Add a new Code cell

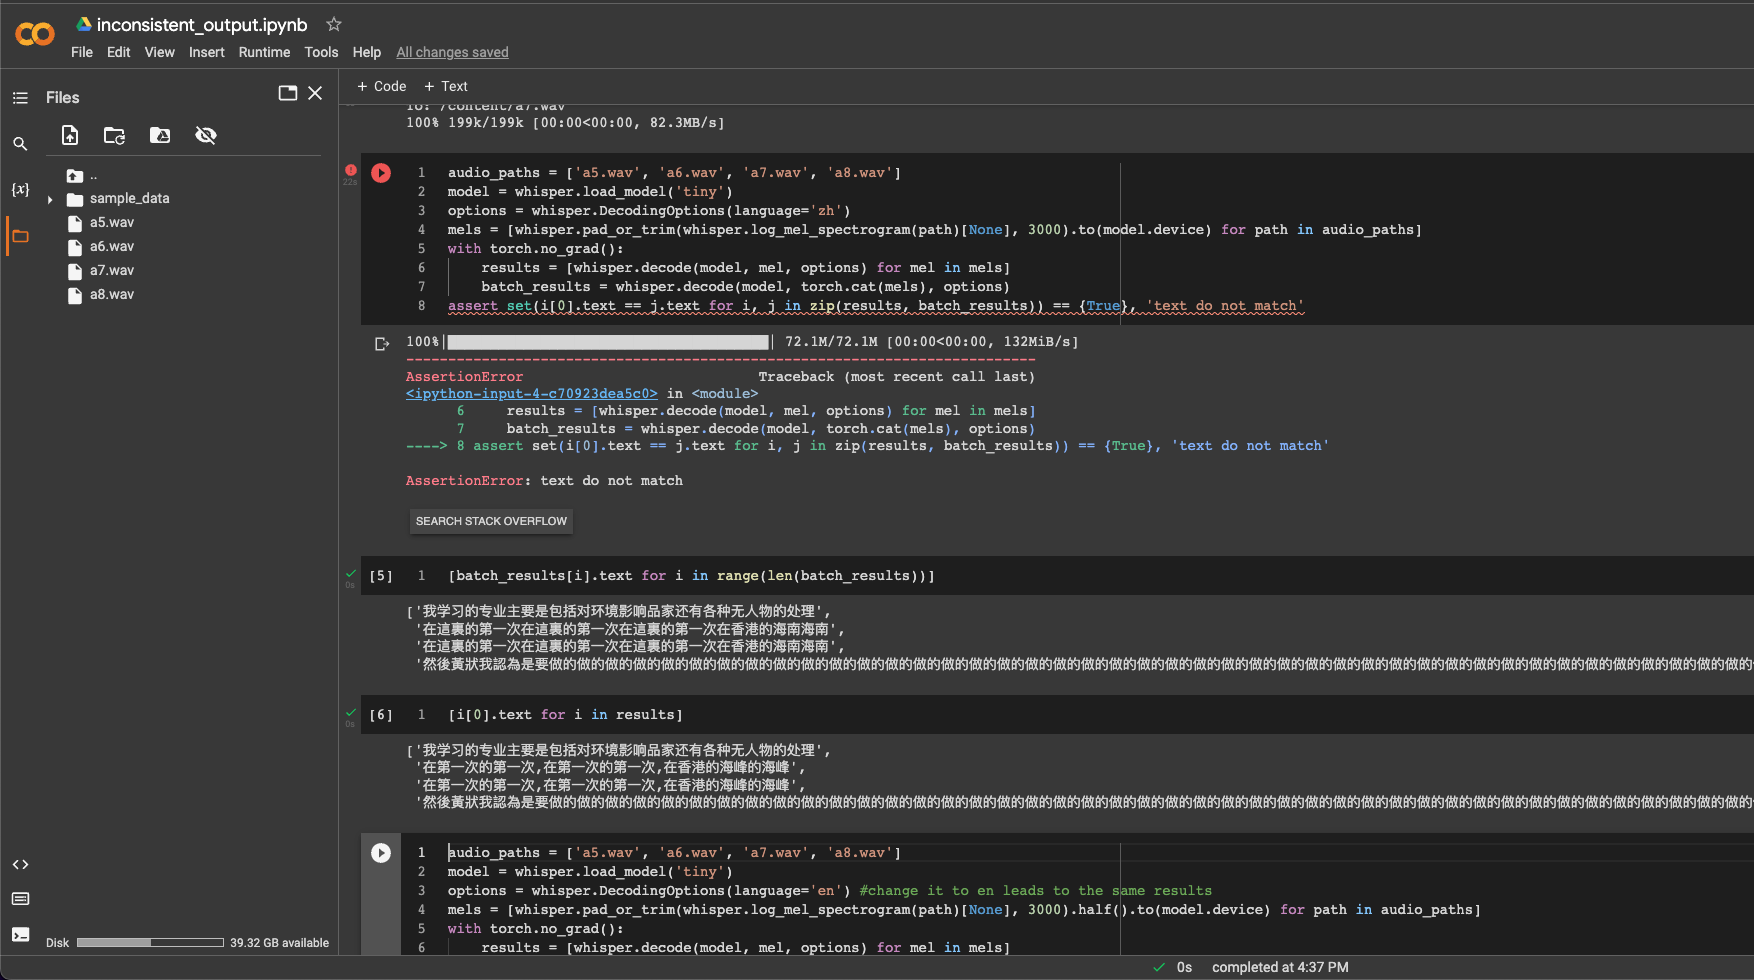382,86
